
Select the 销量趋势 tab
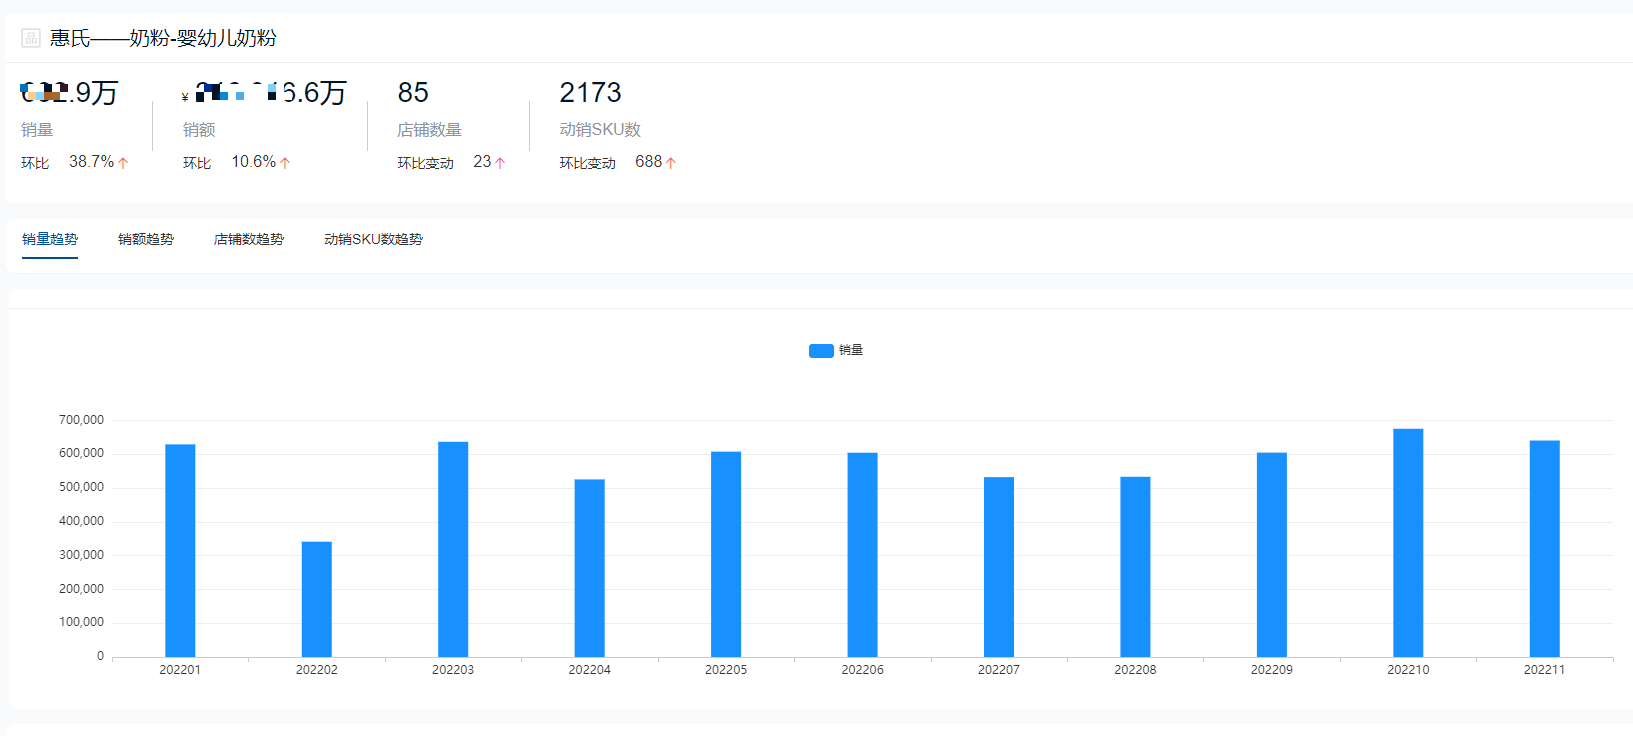click(x=50, y=239)
